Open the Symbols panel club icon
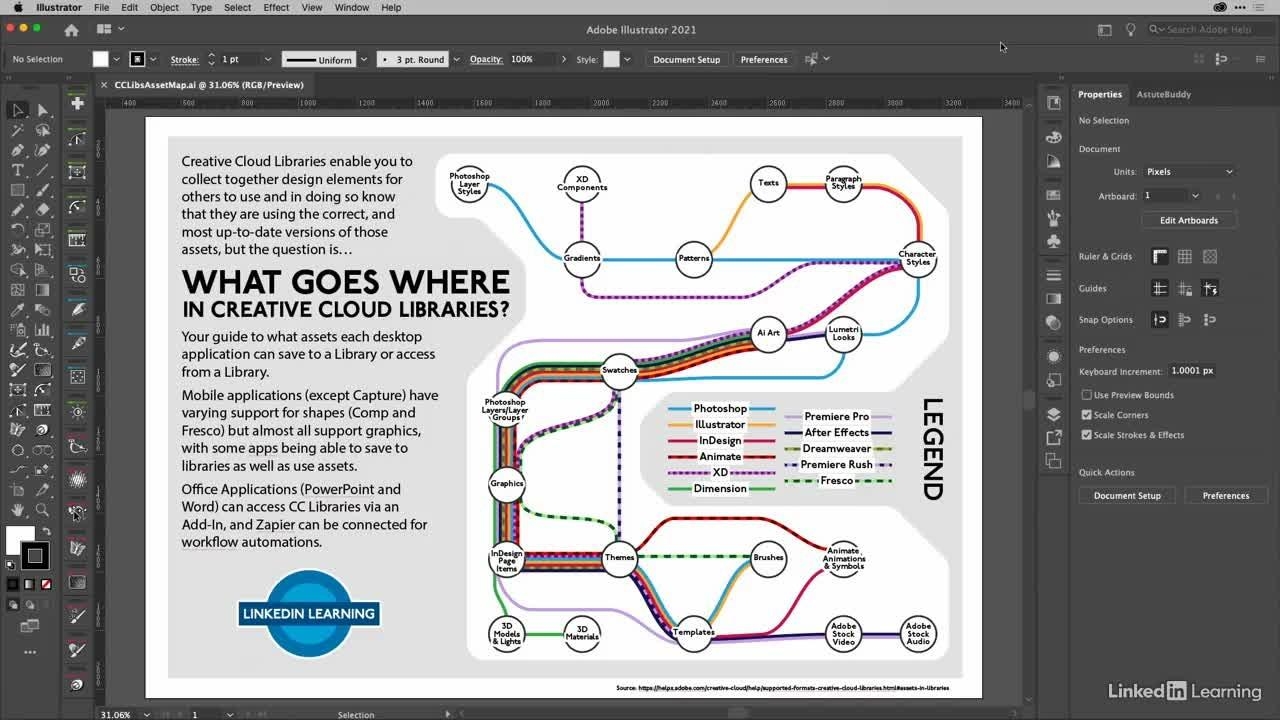This screenshot has height=720, width=1280. point(1053,241)
